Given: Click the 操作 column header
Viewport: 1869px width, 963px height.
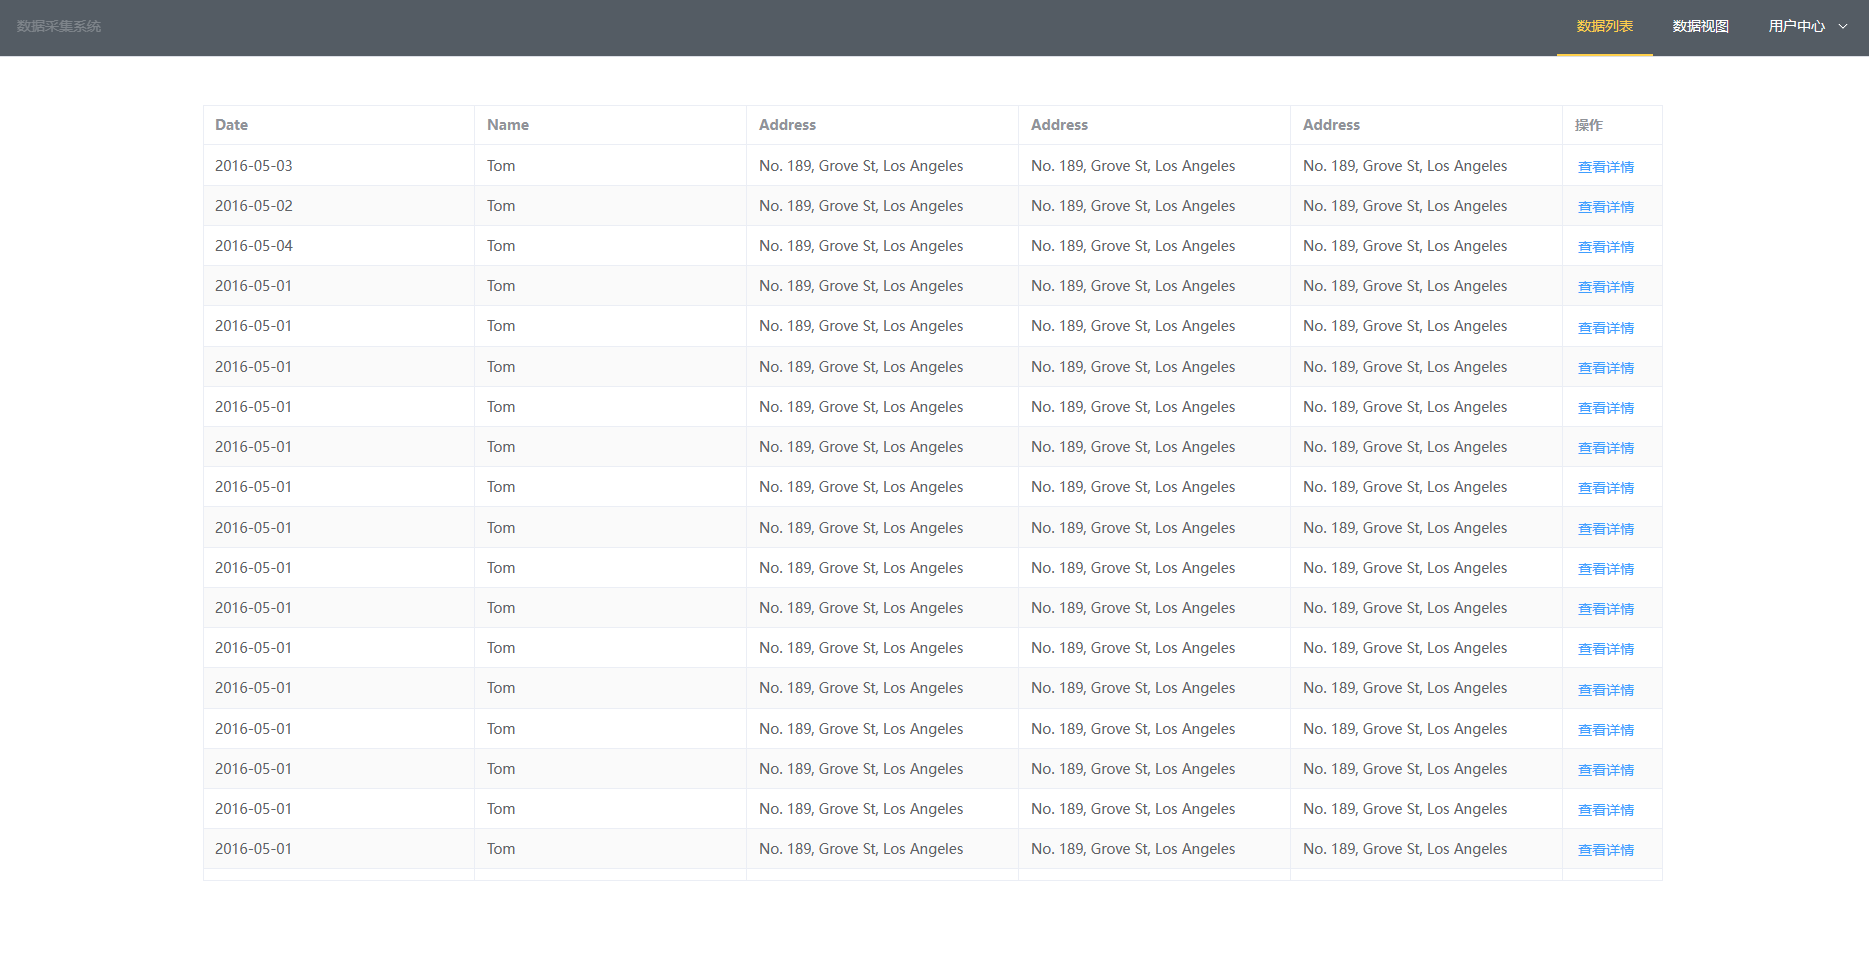Looking at the screenshot, I should point(1588,125).
